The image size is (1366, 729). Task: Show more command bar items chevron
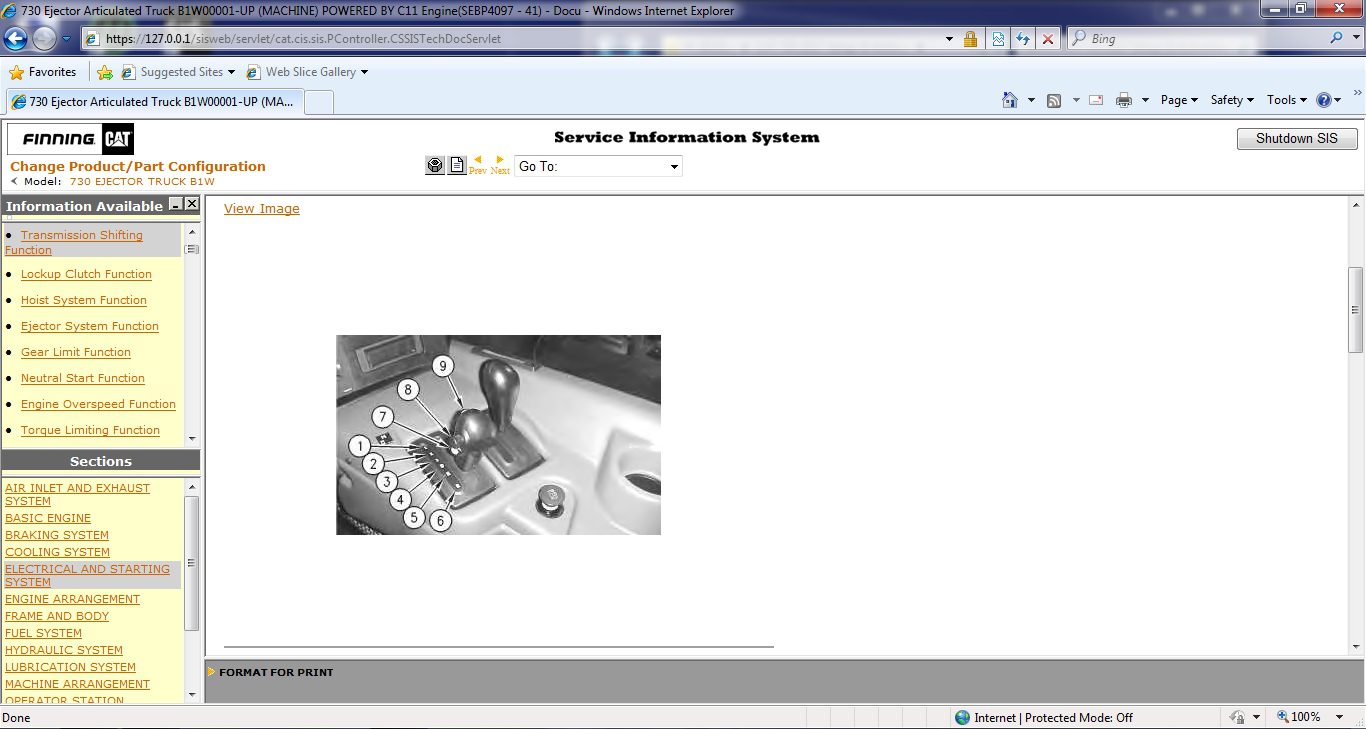(1357, 93)
